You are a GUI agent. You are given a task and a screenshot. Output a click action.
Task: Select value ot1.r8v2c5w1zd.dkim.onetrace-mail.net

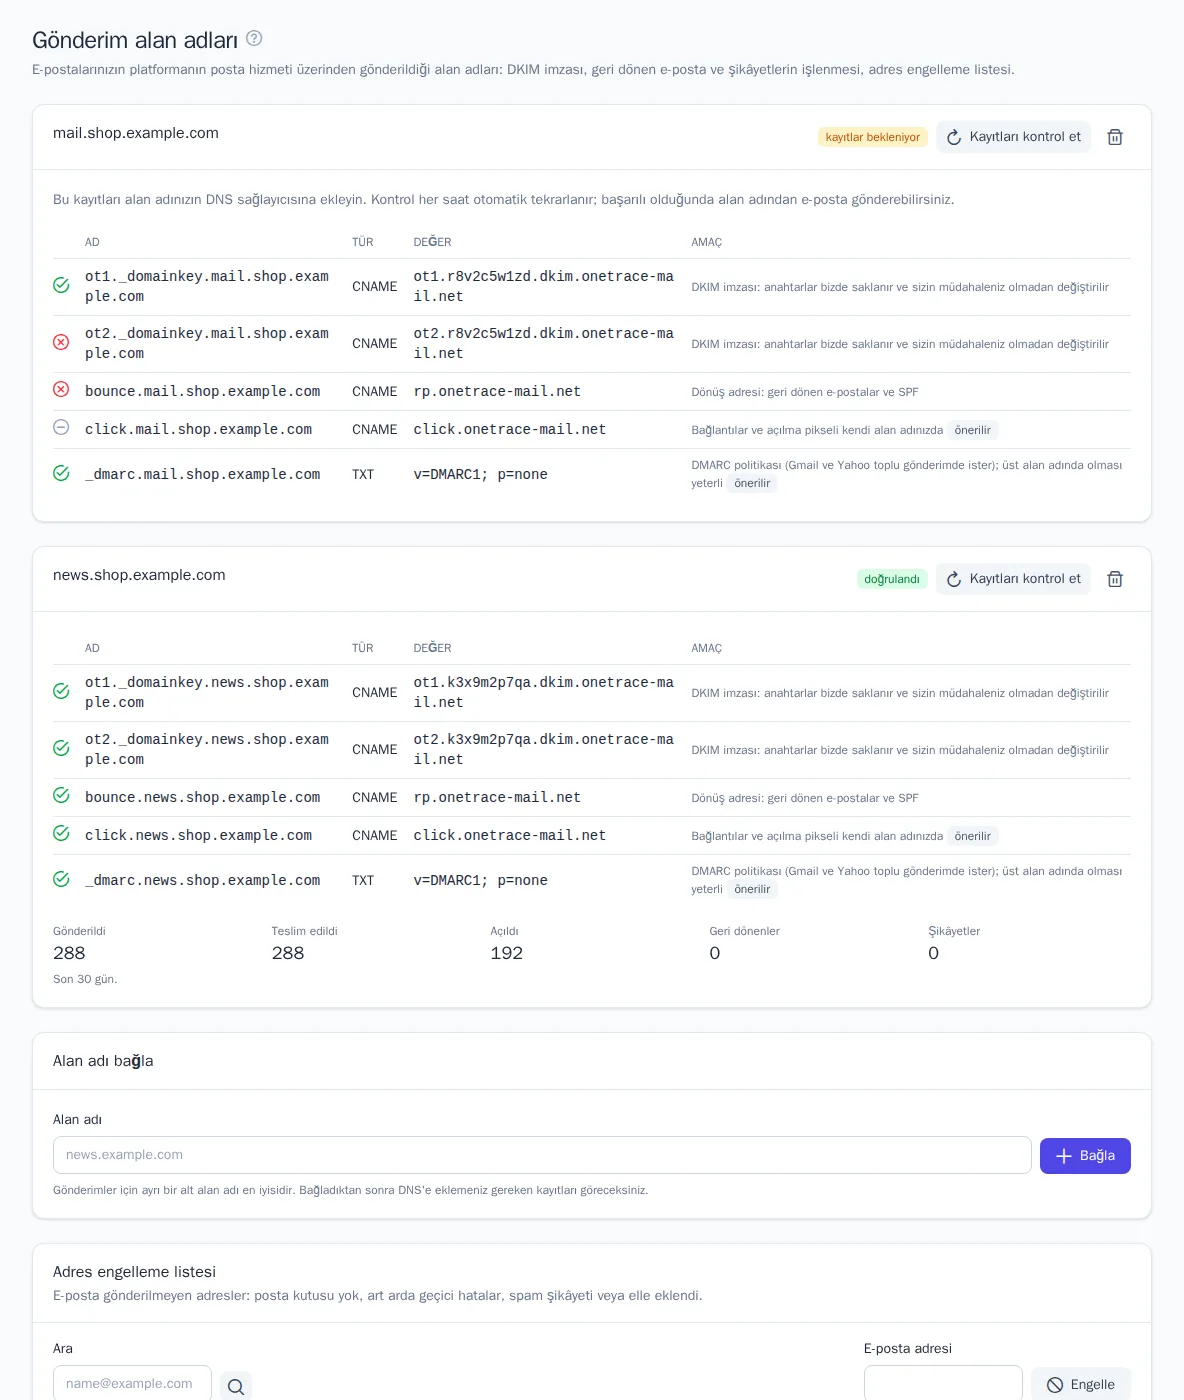pyautogui.click(x=544, y=287)
